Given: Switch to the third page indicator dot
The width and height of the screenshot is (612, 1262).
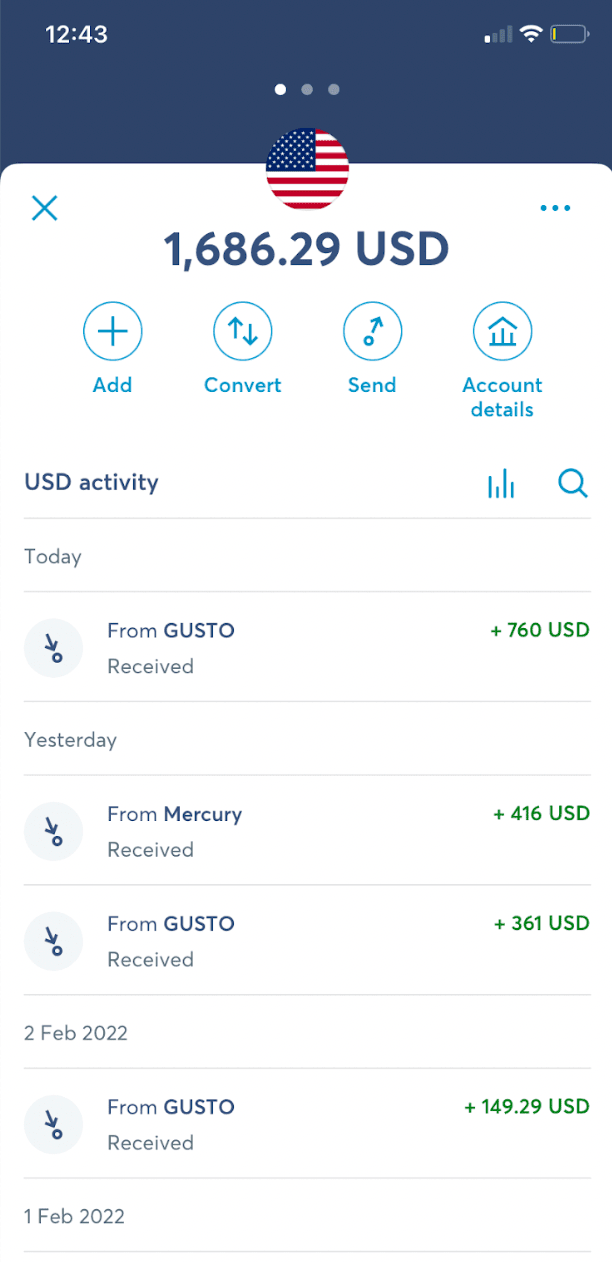Looking at the screenshot, I should tap(334, 90).
